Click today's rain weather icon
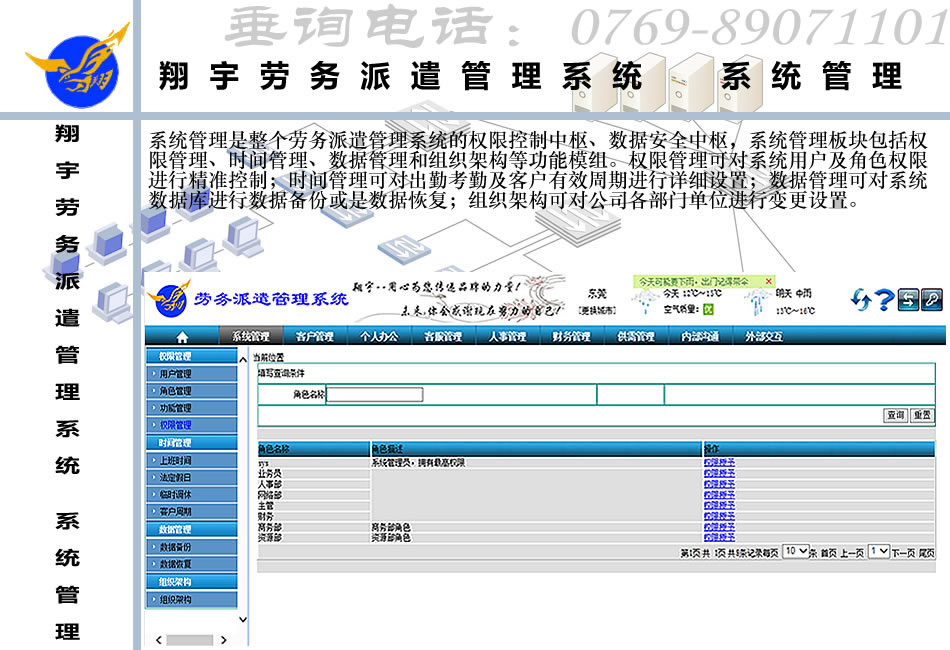Image resolution: width=950 pixels, height=650 pixels. [645, 301]
